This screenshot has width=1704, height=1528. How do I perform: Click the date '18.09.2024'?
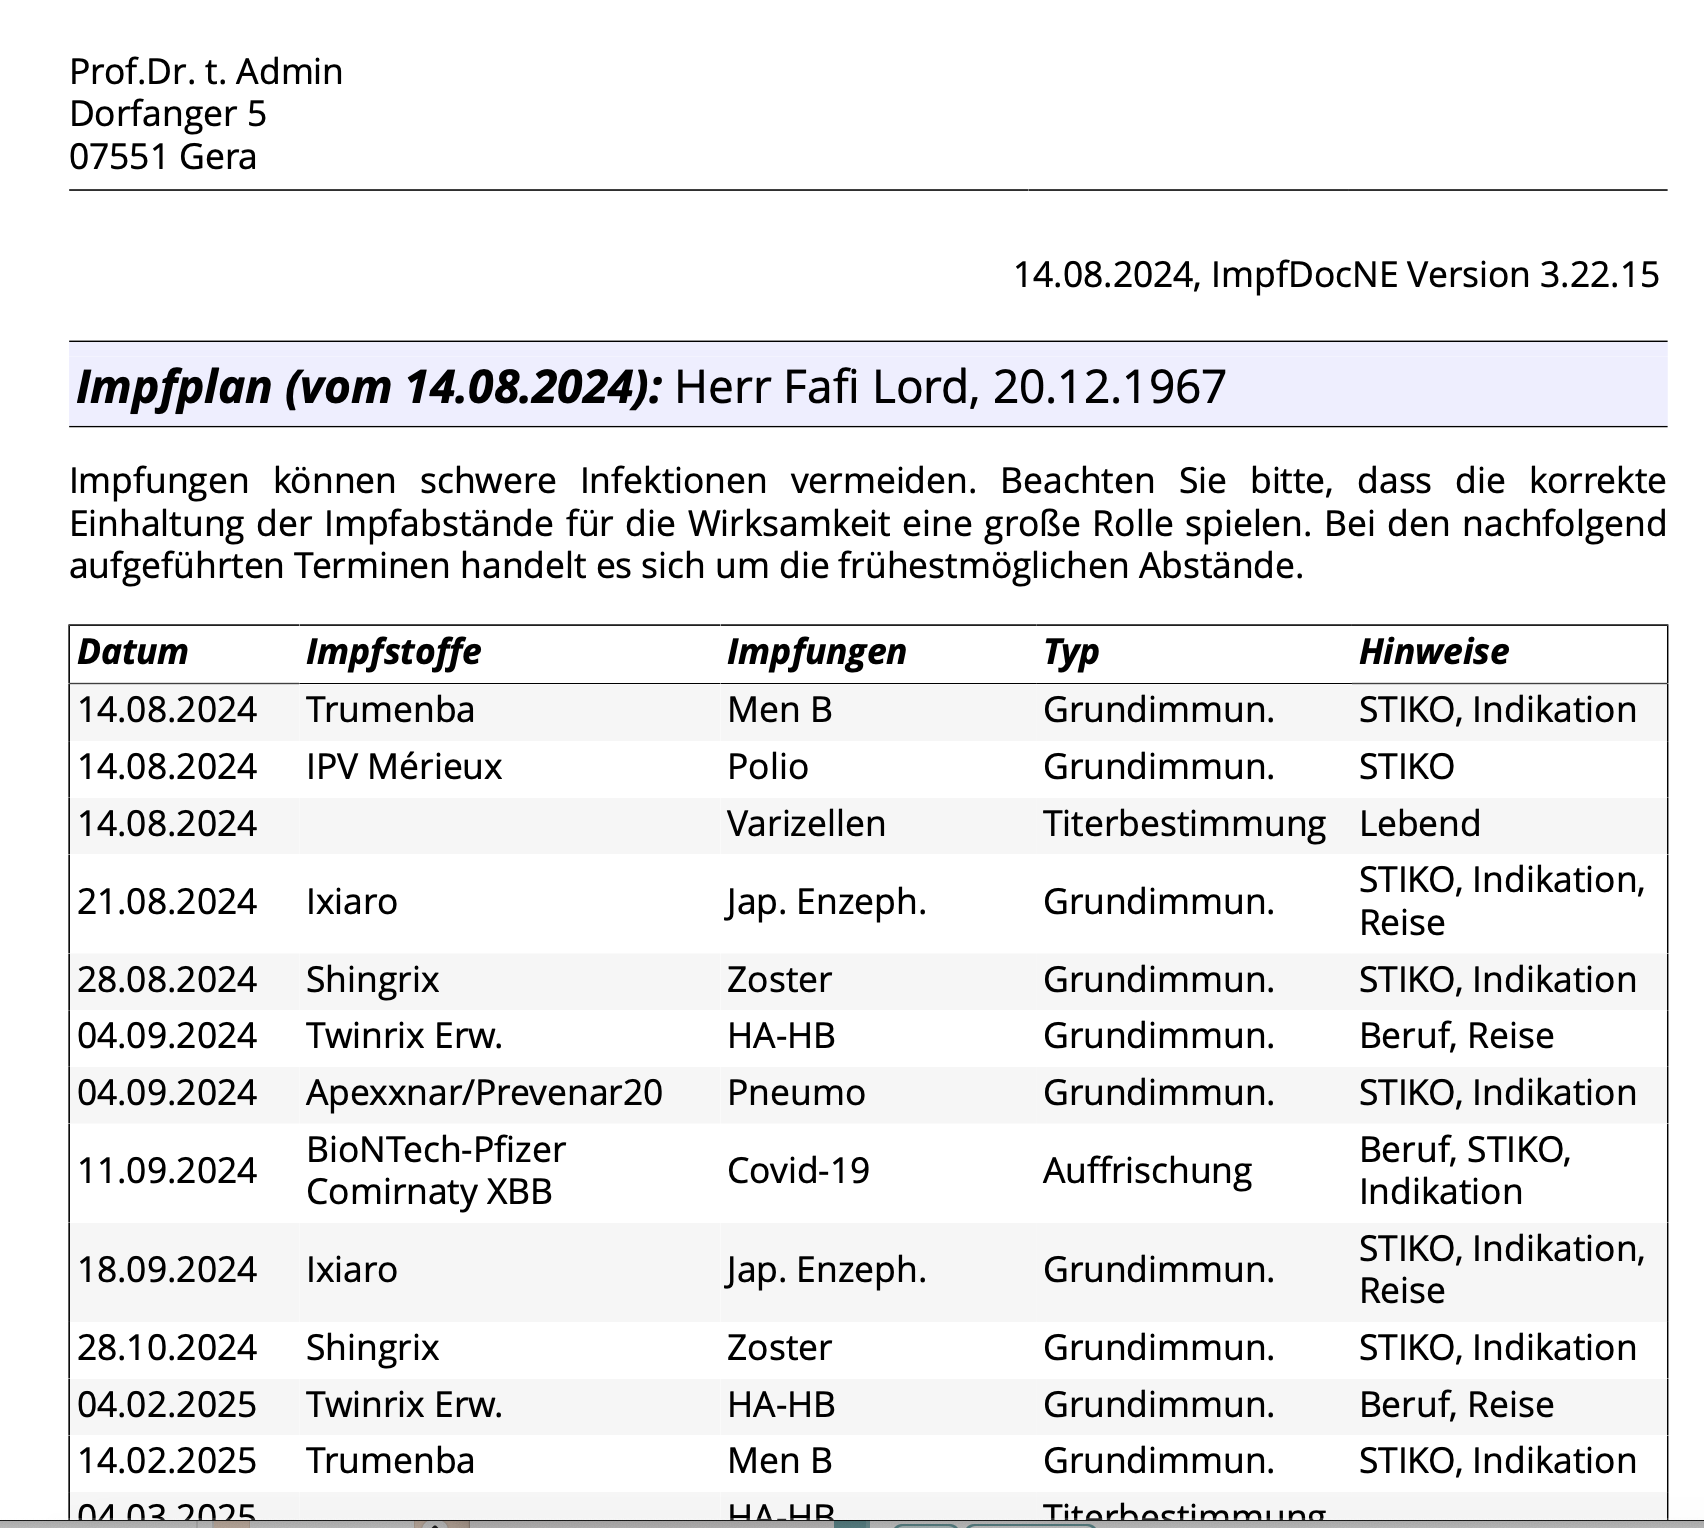(x=167, y=1270)
